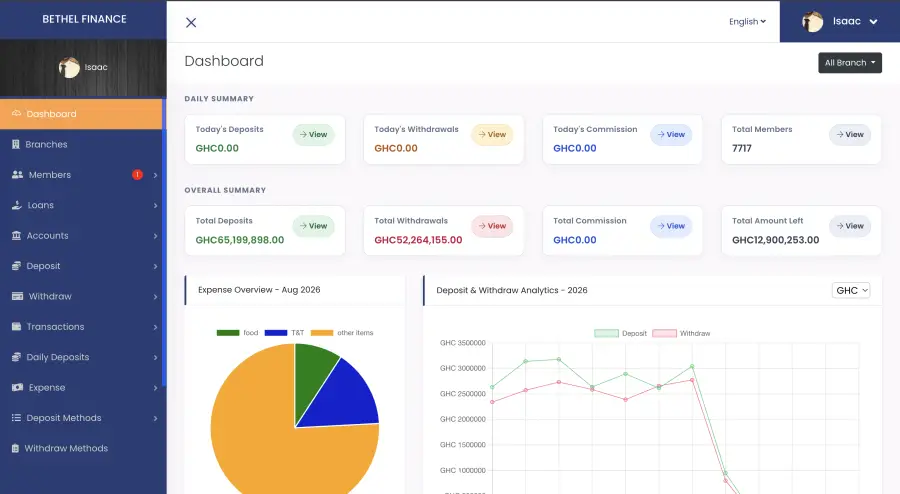
Task: Click the Transactions wallet icon
Action: point(16,326)
